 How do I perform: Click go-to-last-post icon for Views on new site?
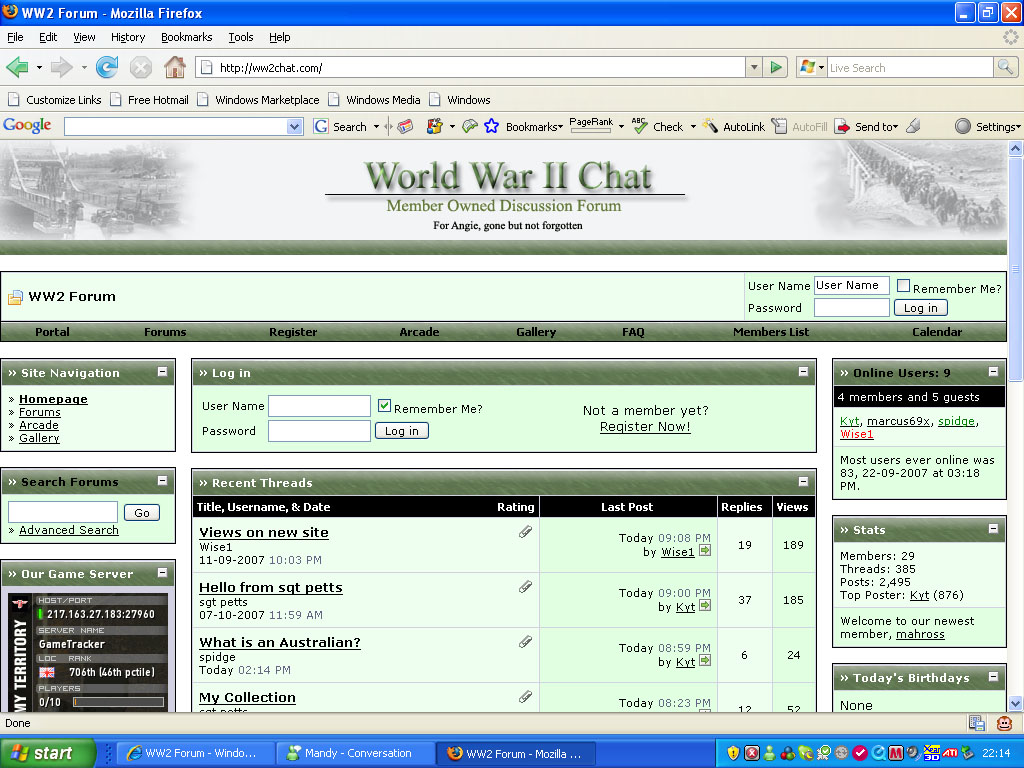705,551
